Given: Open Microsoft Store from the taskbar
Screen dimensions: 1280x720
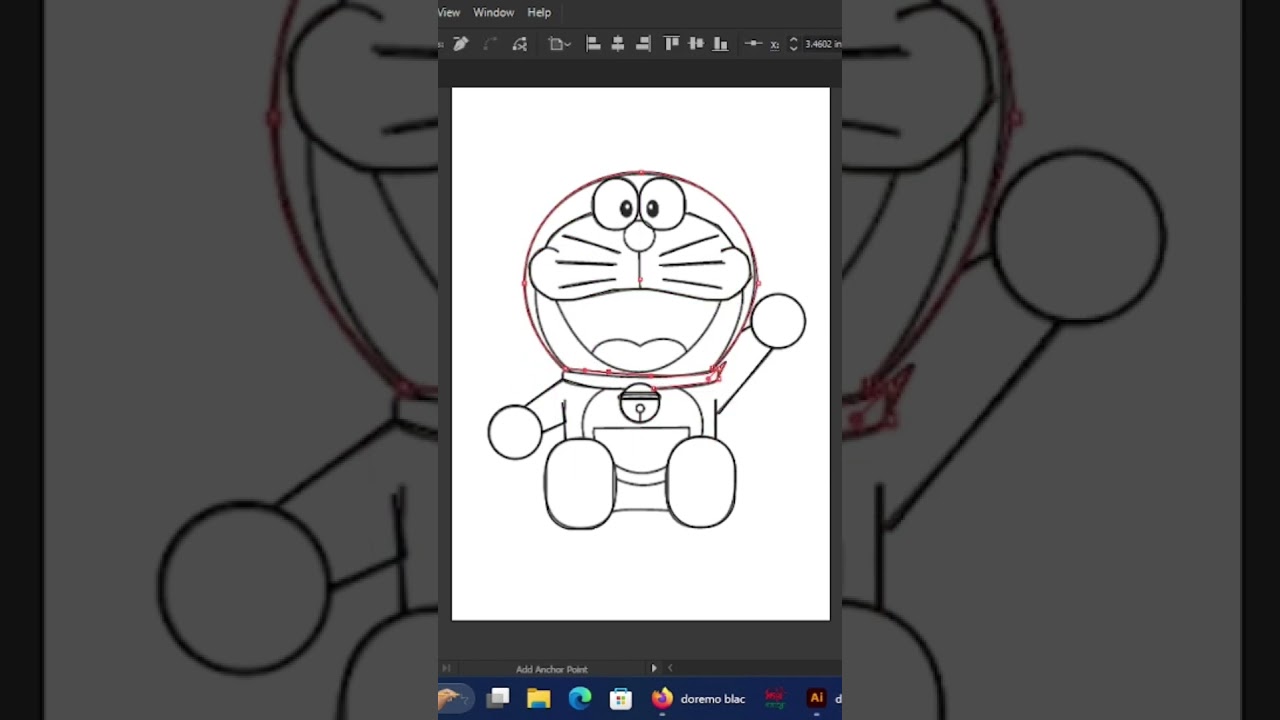Looking at the screenshot, I should click(621, 698).
